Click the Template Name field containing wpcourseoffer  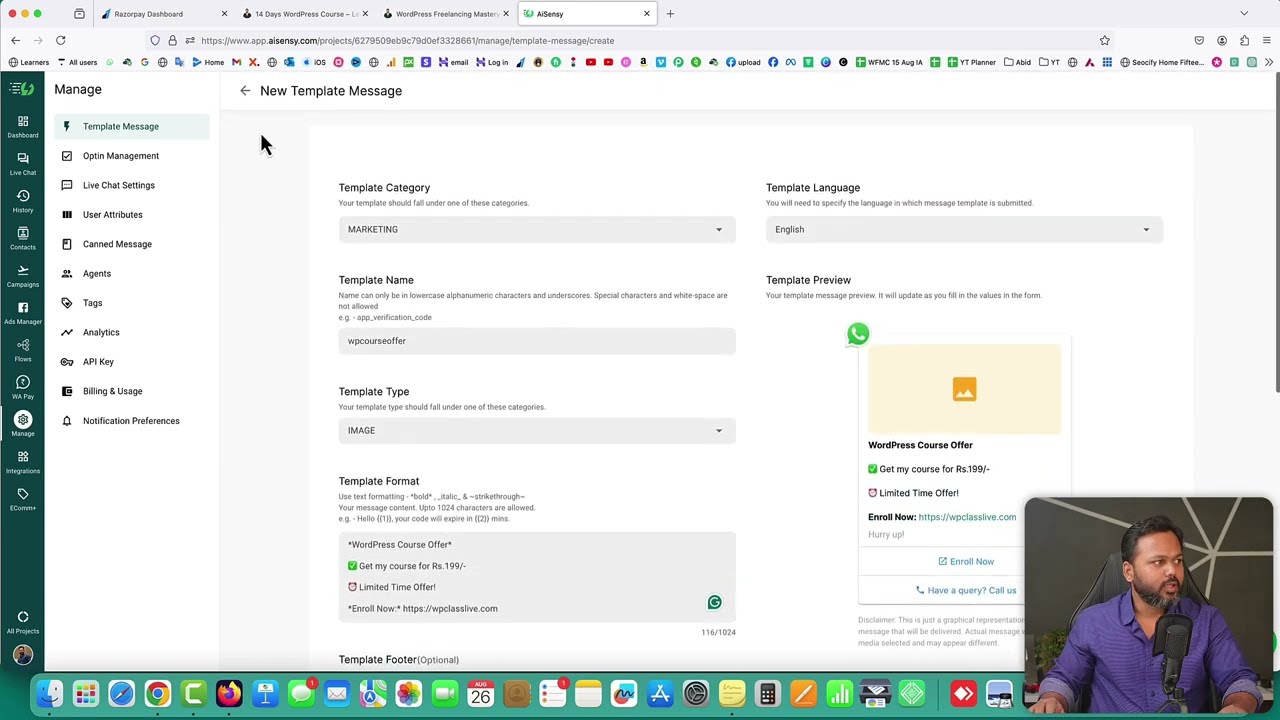(x=537, y=341)
